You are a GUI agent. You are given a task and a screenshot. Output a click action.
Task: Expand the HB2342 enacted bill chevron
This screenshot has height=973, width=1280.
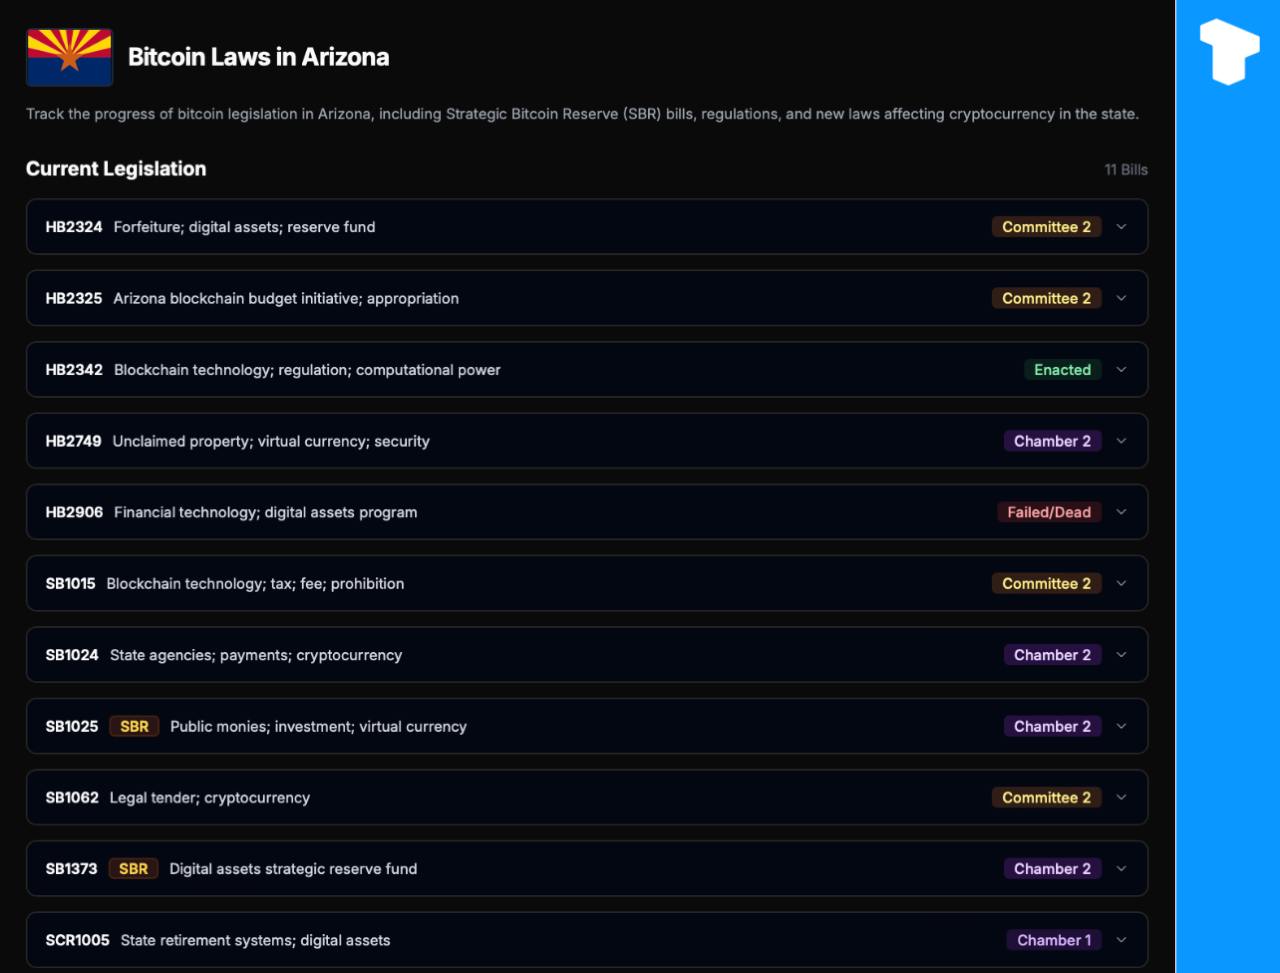point(1121,370)
